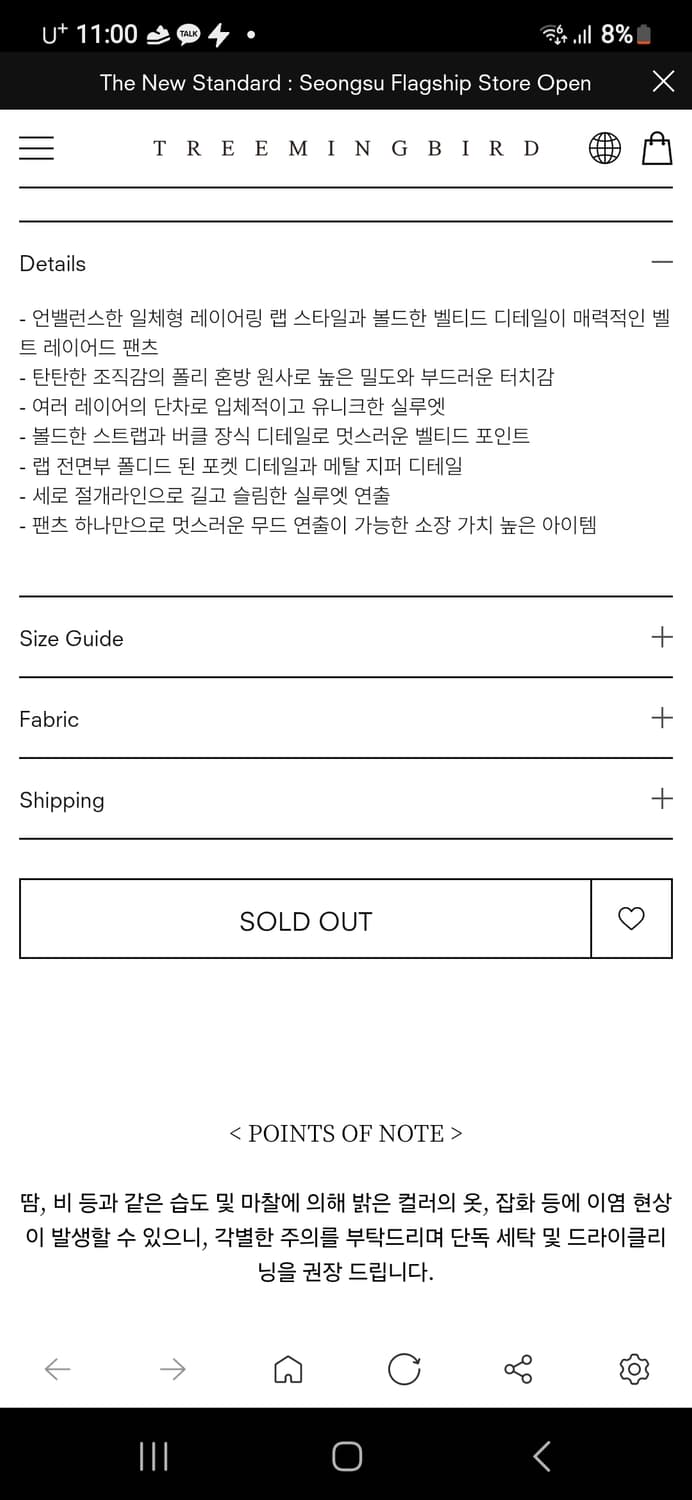Add item to wishlist with heart
The image size is (692, 1500).
[631, 919]
